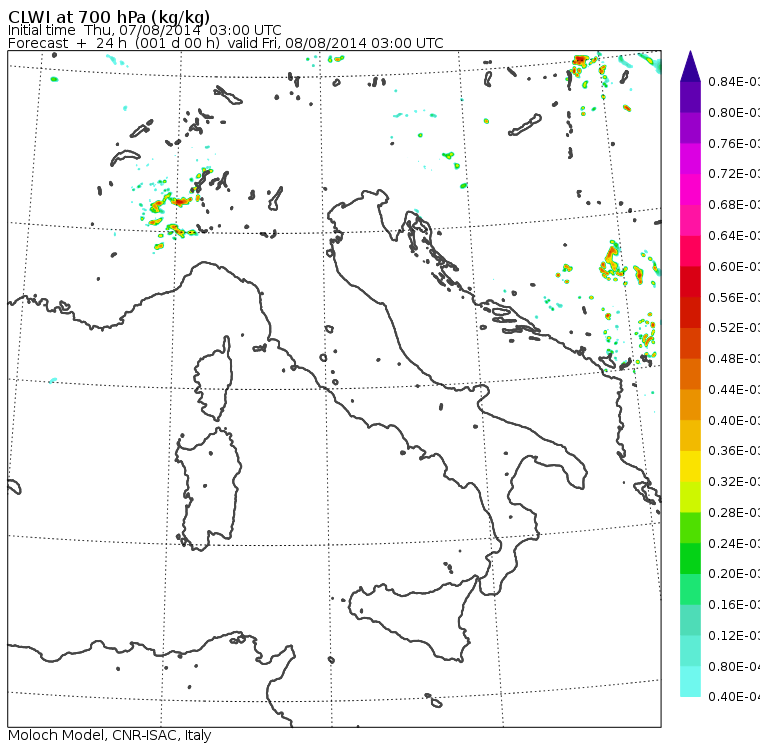Select the "Initial time Thu, 07/08/2014 03:00 UTC" line

(x=144, y=30)
